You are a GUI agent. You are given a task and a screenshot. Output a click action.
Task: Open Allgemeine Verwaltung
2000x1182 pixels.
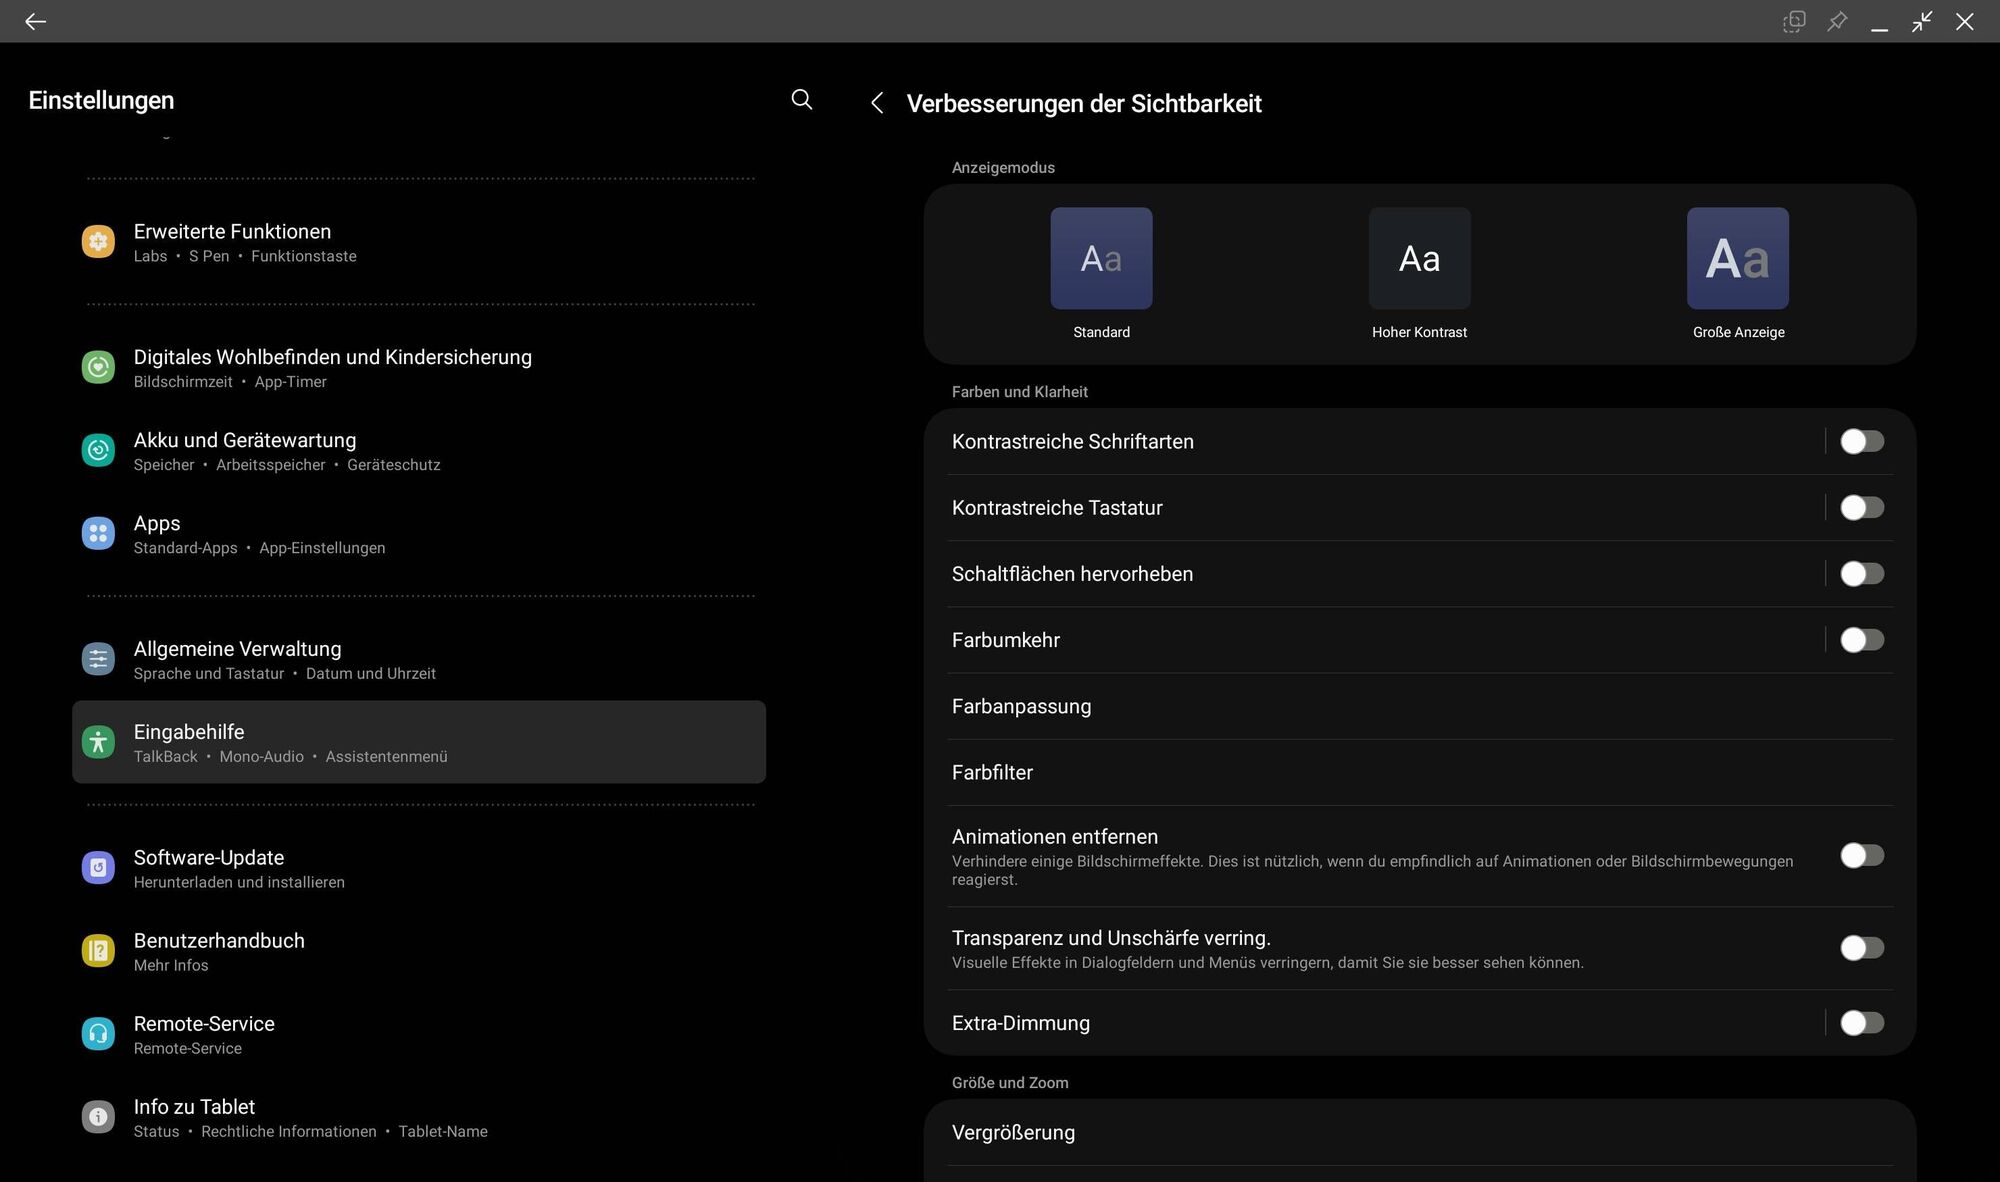(x=419, y=660)
